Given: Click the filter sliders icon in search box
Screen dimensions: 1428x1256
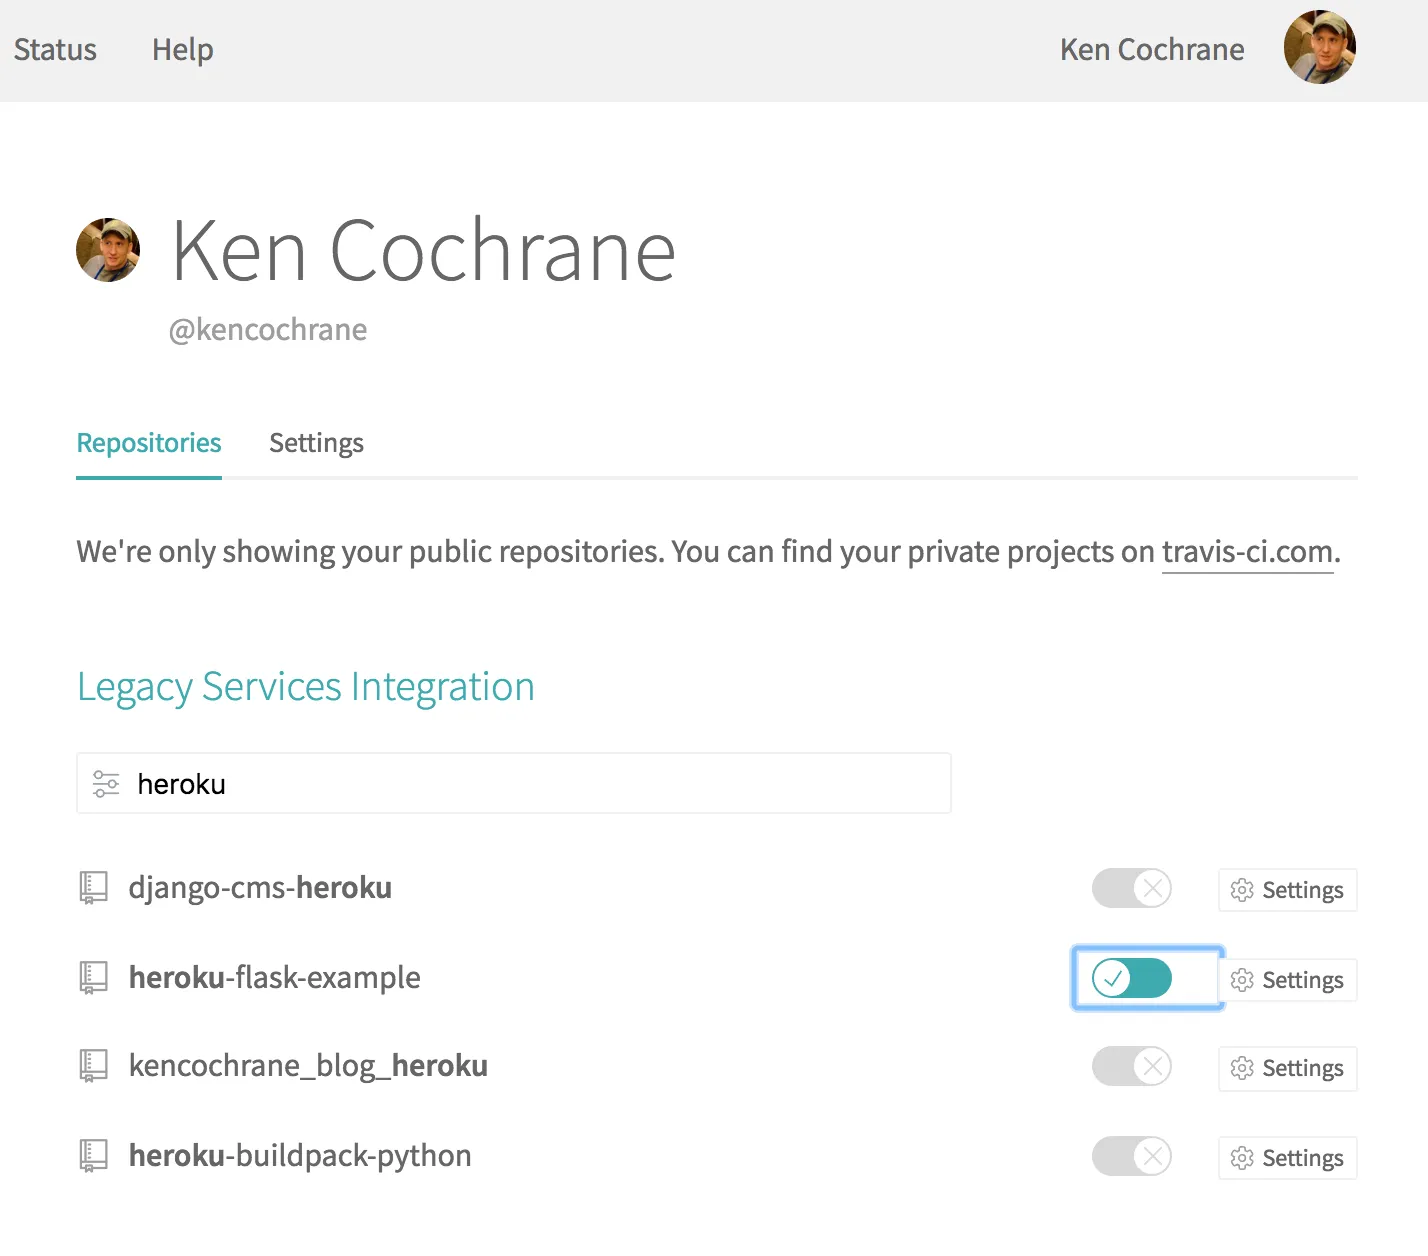Looking at the screenshot, I should 106,783.
